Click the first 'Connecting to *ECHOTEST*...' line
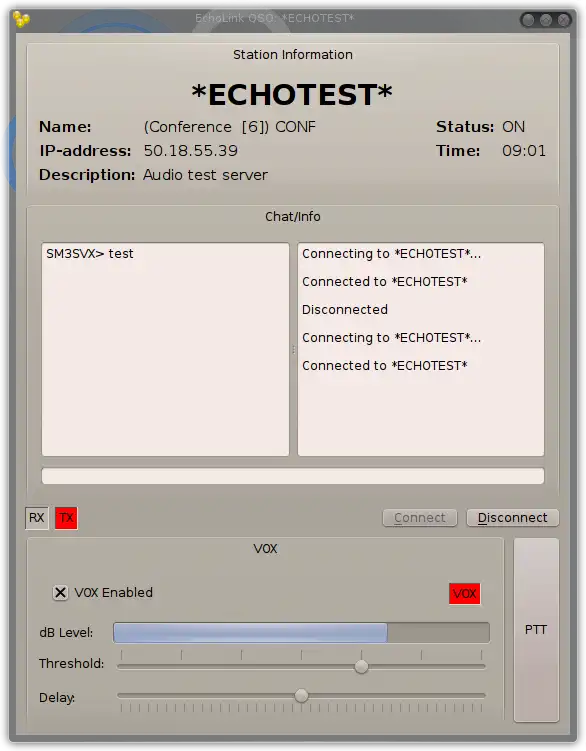Viewport: 586px width, 751px height. coord(391,254)
